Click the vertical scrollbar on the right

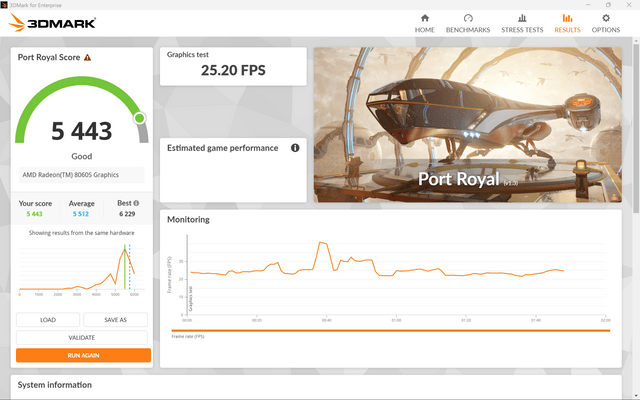point(636,127)
